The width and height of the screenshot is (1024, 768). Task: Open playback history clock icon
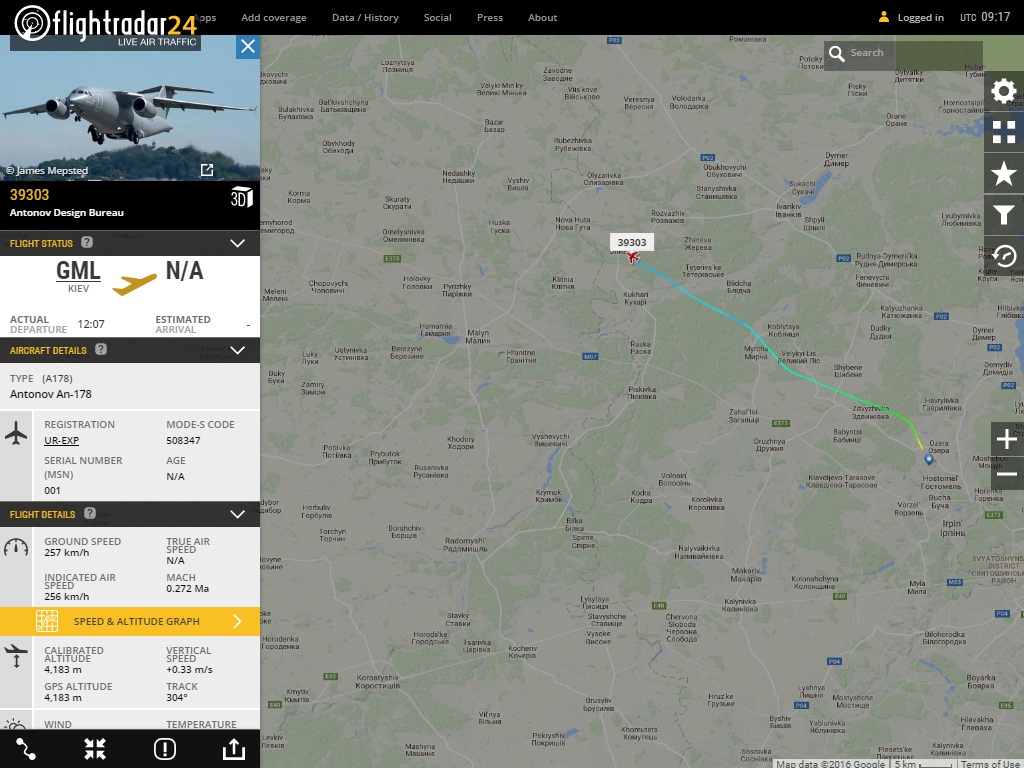tap(1004, 255)
